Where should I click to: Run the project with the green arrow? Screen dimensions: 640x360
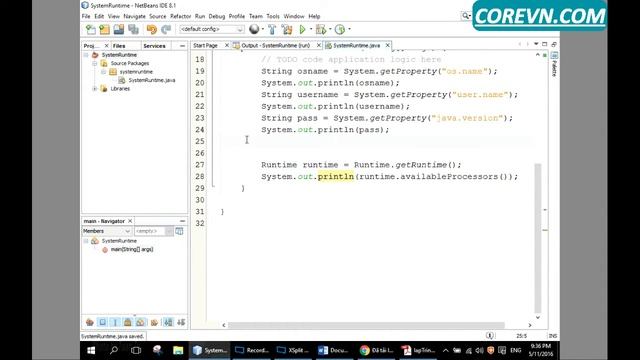click(x=302, y=29)
